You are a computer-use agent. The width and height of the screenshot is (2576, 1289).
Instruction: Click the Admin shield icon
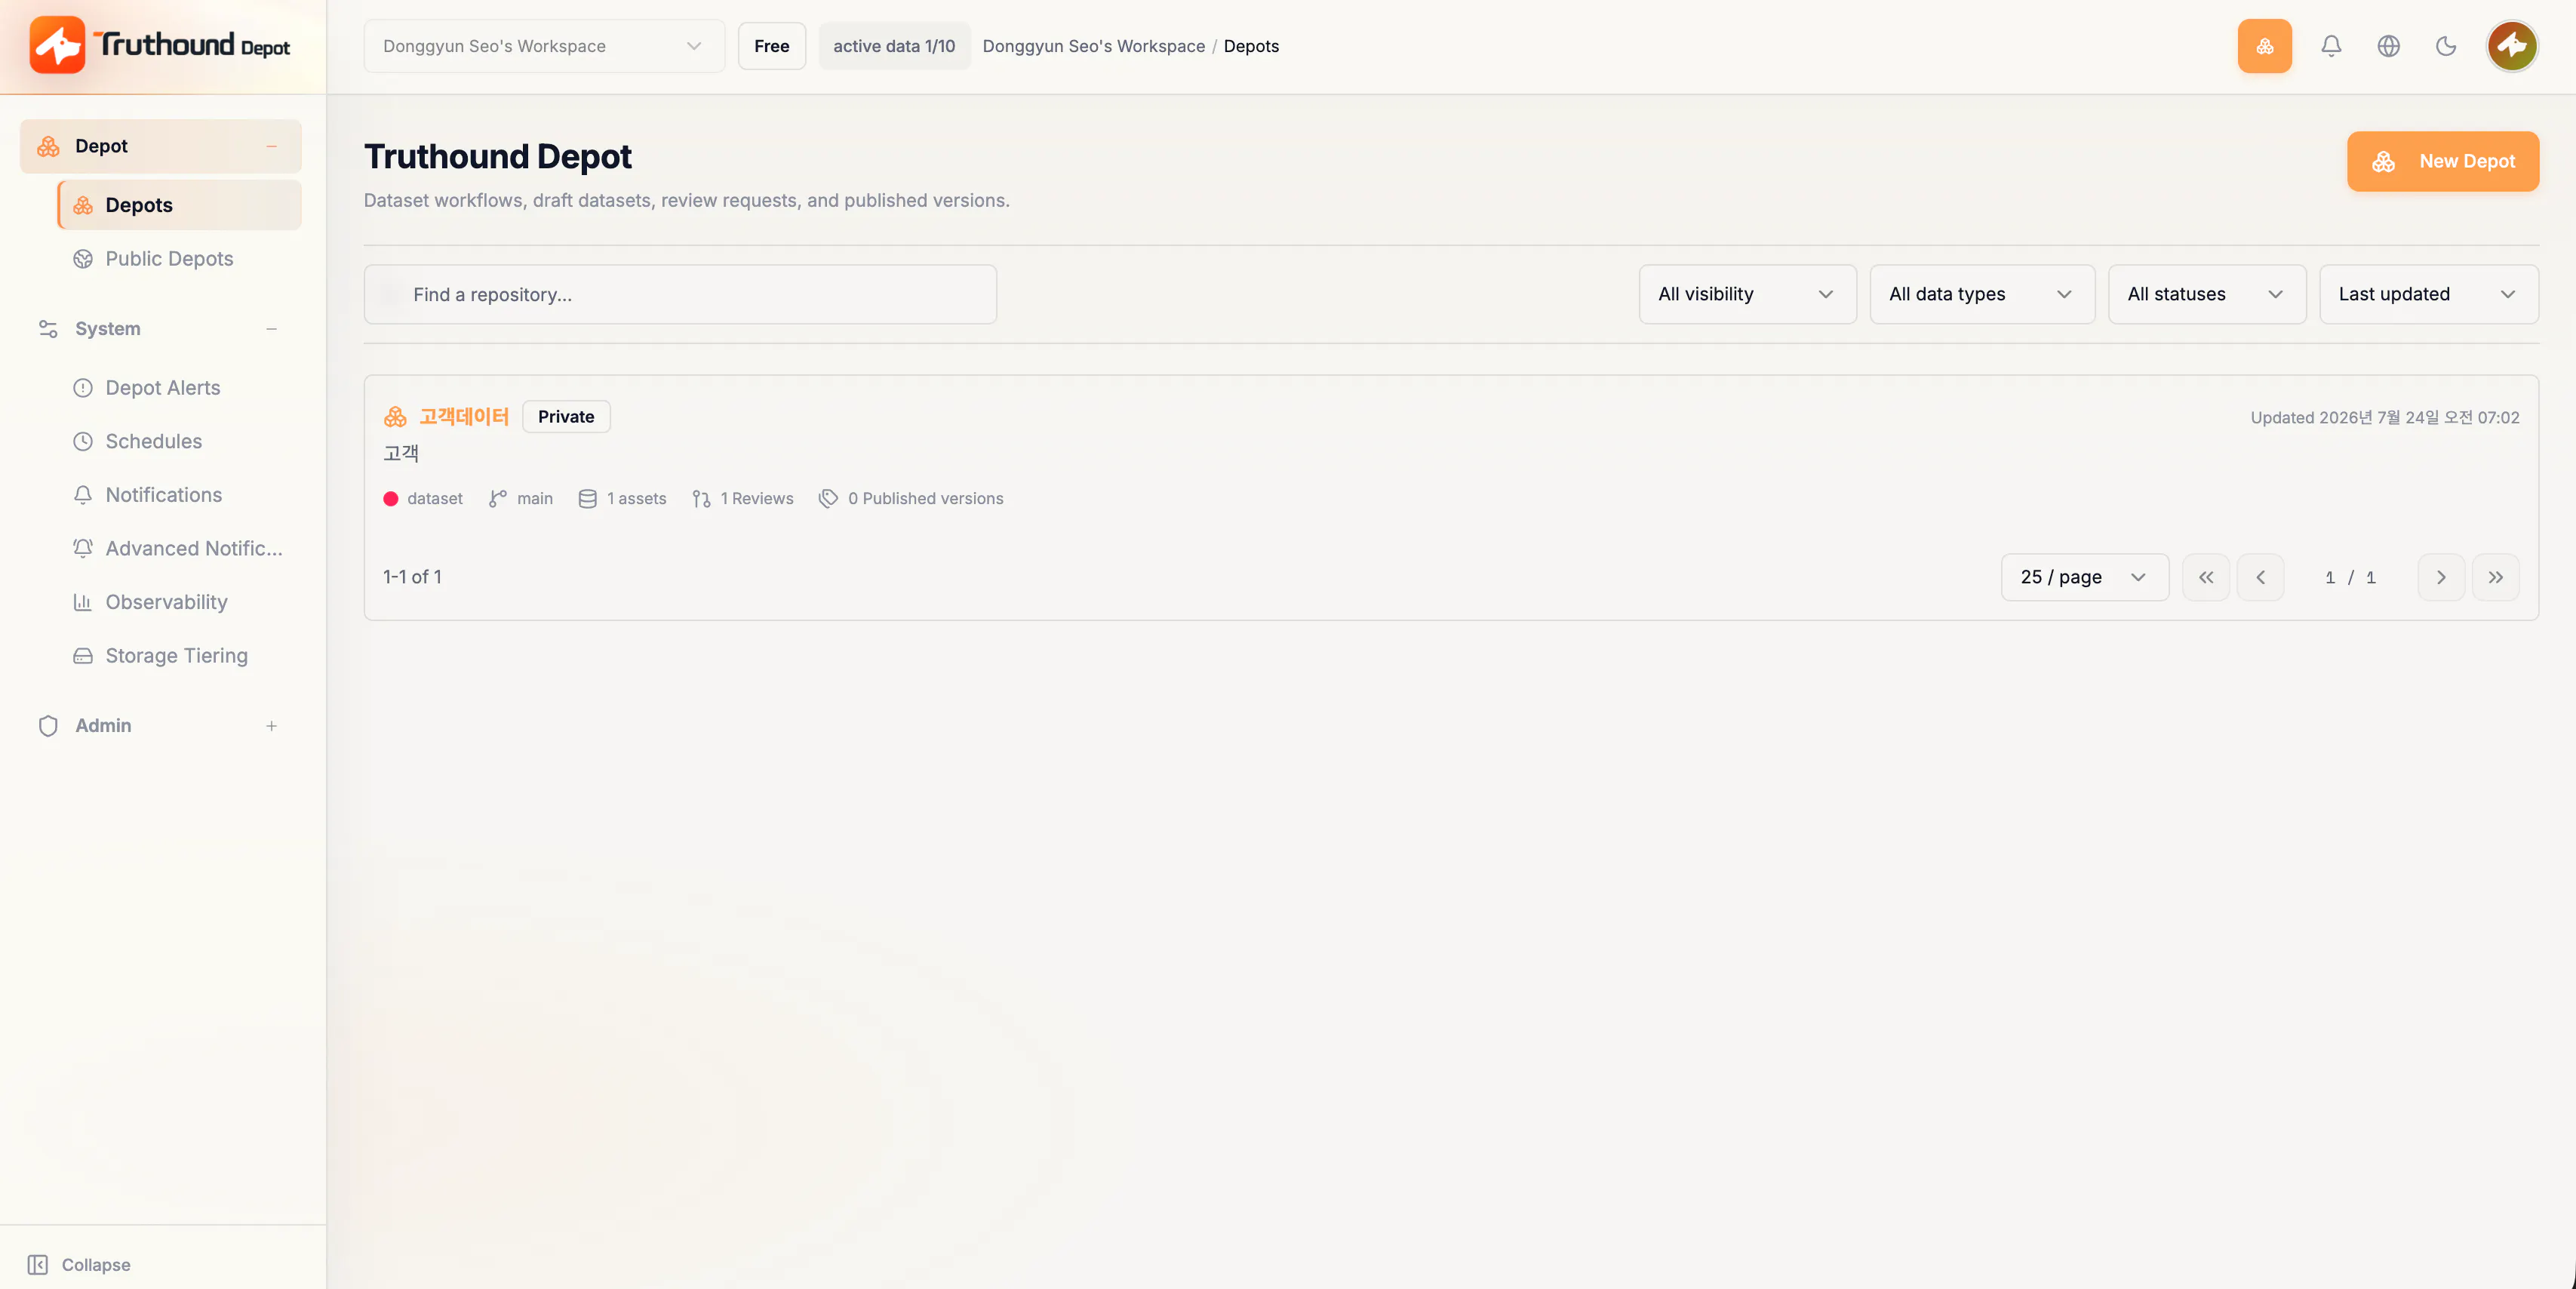point(48,726)
